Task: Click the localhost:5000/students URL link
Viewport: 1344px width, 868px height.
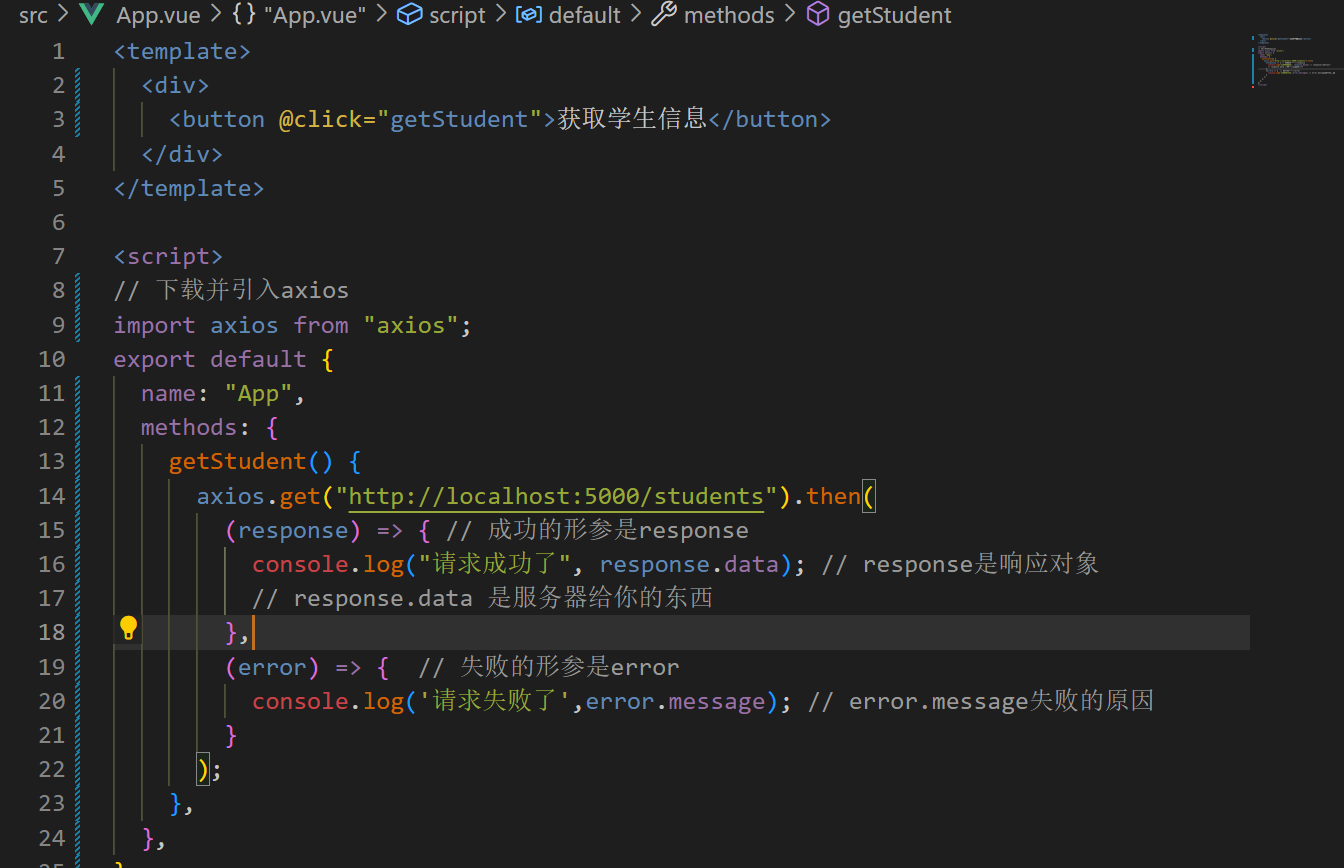Action: [x=555, y=496]
